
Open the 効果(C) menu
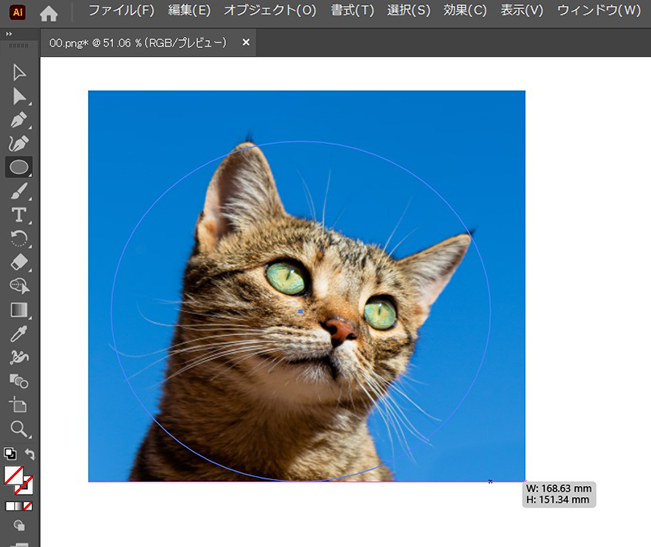point(465,10)
